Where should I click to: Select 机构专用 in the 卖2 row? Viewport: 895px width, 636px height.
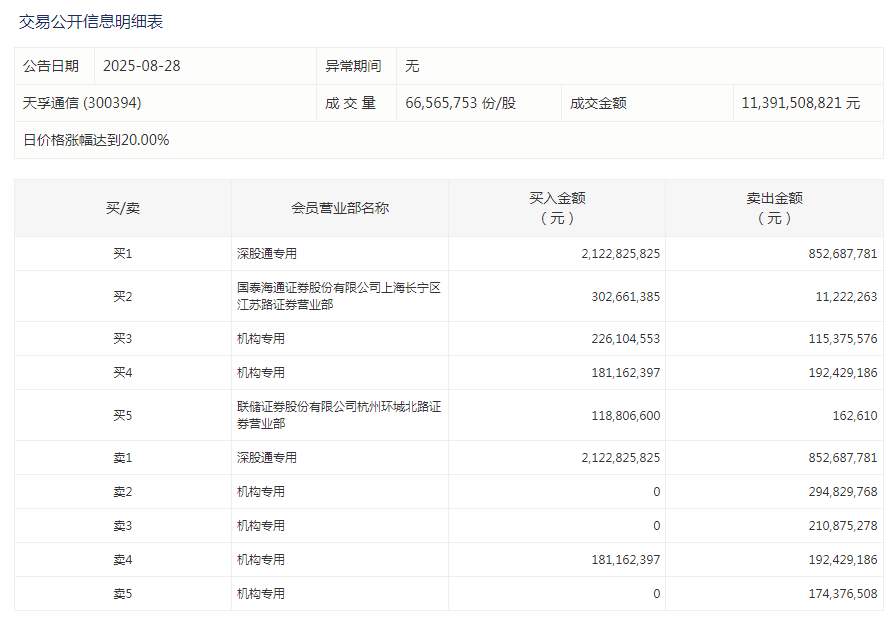[x=261, y=492]
